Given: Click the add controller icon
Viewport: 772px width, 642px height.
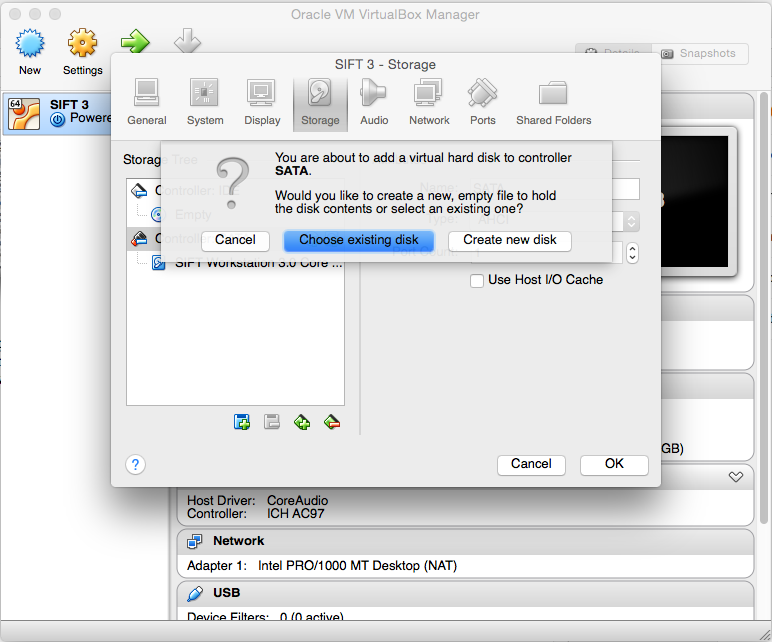Looking at the screenshot, I should pyautogui.click(x=302, y=422).
